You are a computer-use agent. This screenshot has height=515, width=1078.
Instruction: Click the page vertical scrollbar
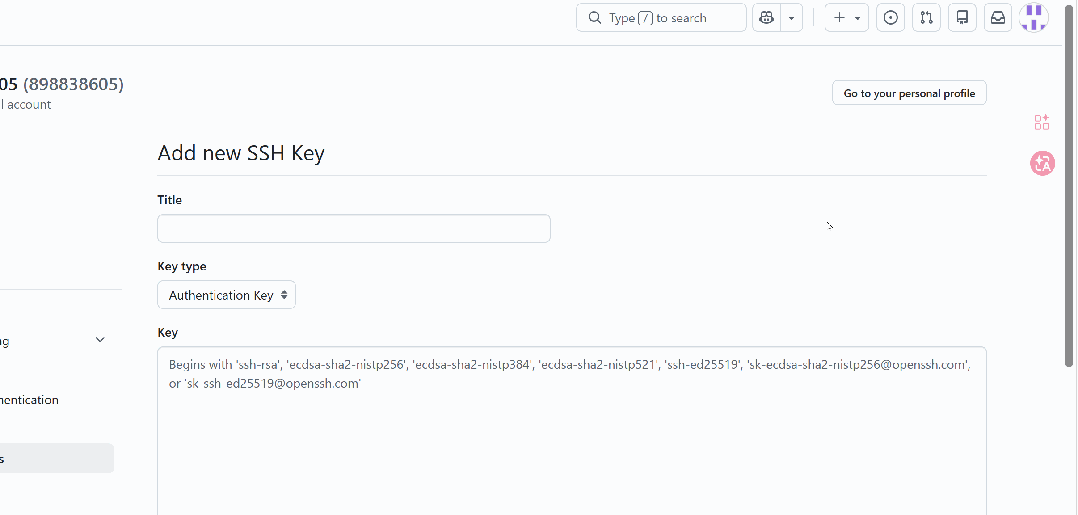click(1070, 200)
